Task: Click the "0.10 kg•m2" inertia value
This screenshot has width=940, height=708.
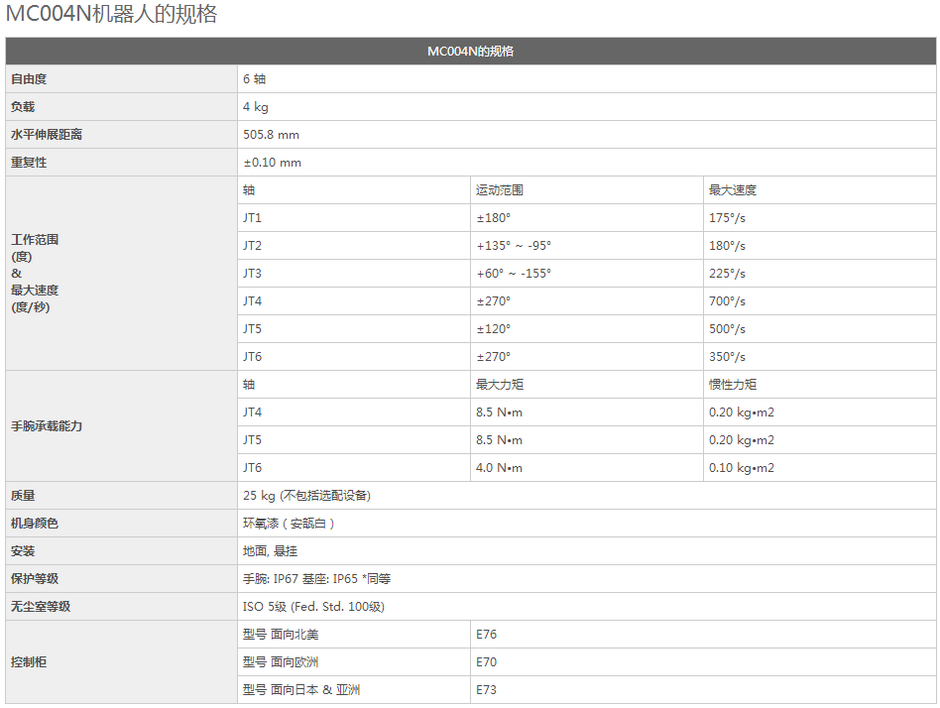Action: click(x=741, y=467)
